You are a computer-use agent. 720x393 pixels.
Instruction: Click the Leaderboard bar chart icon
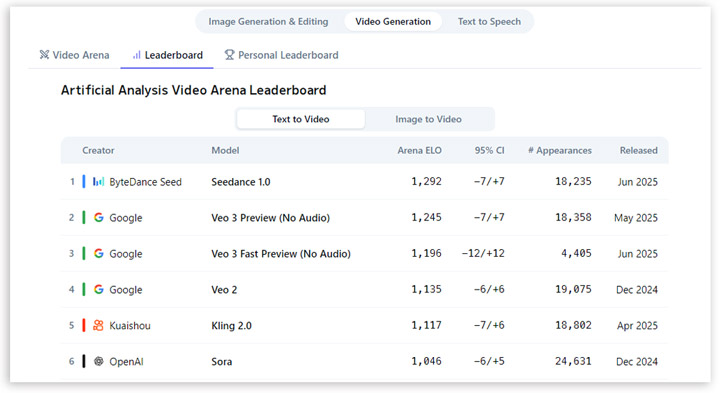pos(136,55)
